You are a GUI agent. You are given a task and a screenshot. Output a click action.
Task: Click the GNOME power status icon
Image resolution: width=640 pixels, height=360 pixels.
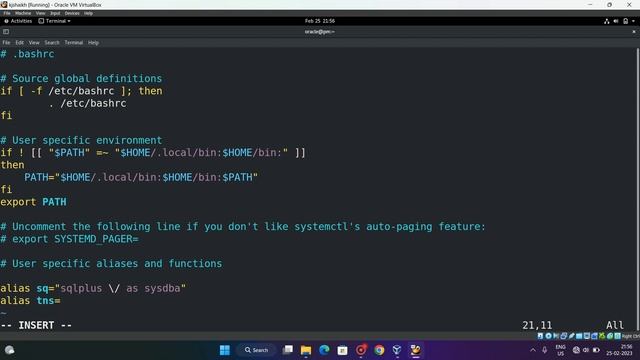tap(625, 21)
